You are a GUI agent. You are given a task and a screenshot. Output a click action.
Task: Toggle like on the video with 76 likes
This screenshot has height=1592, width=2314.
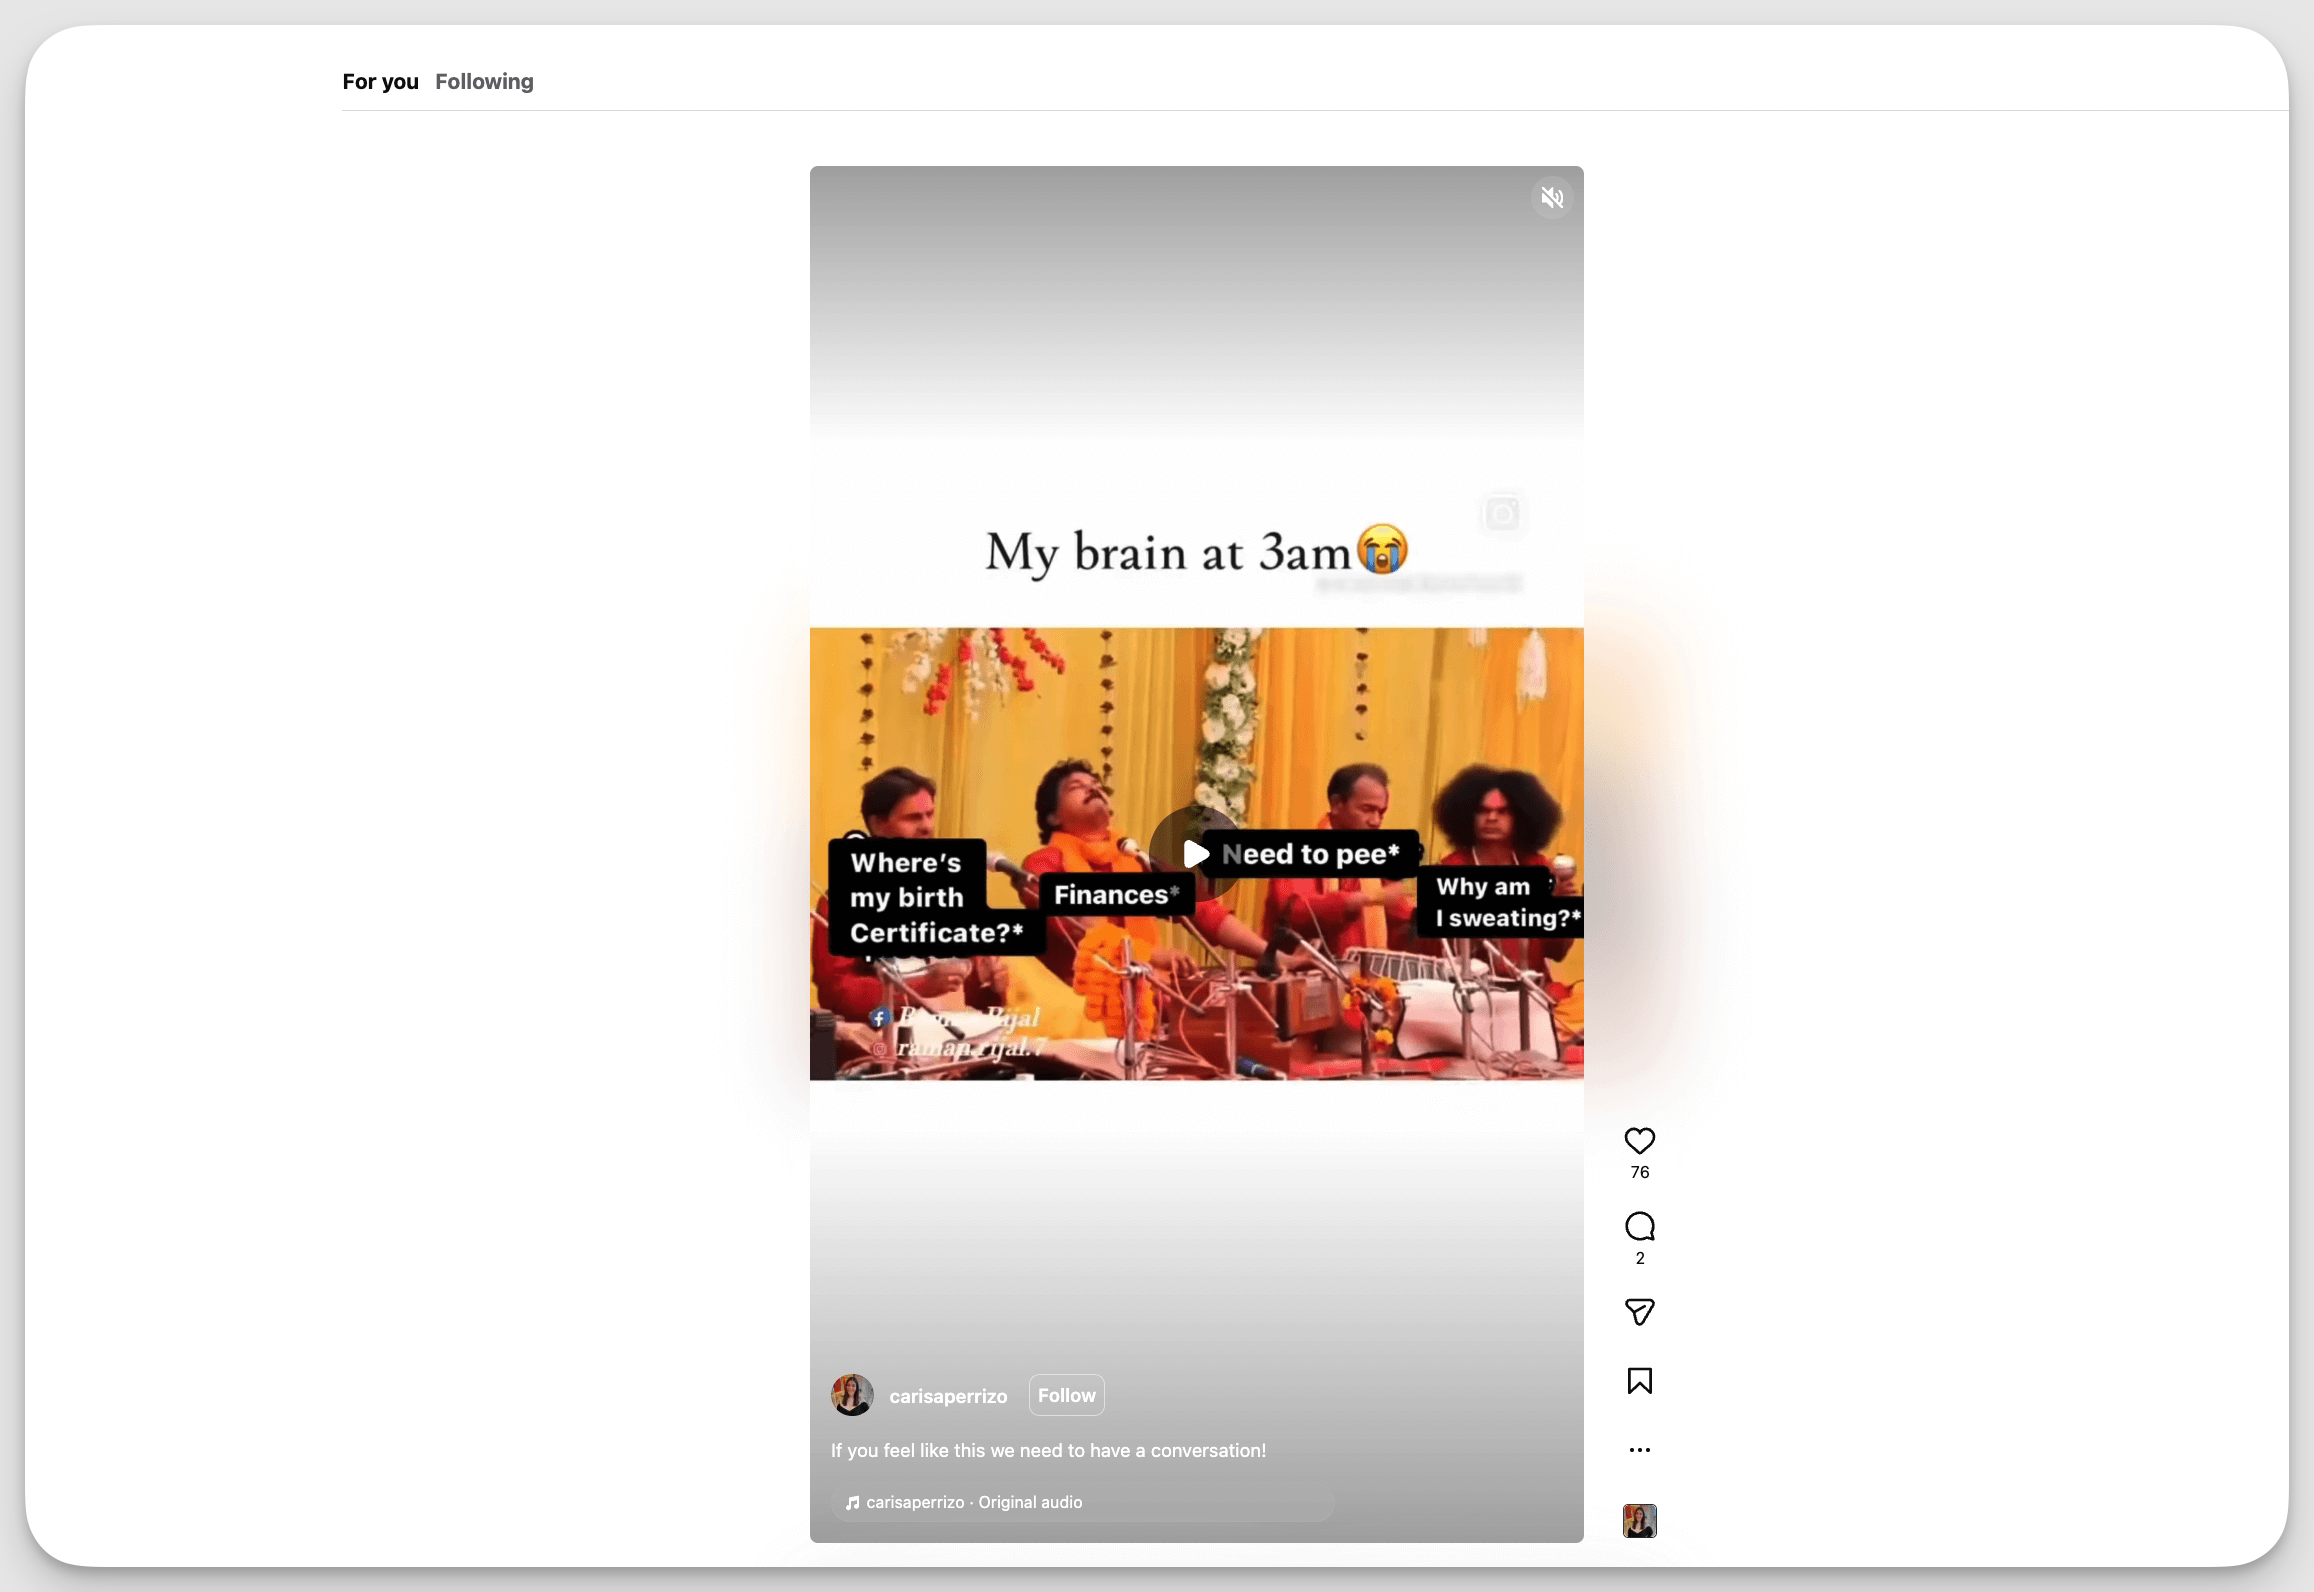(x=1638, y=1140)
